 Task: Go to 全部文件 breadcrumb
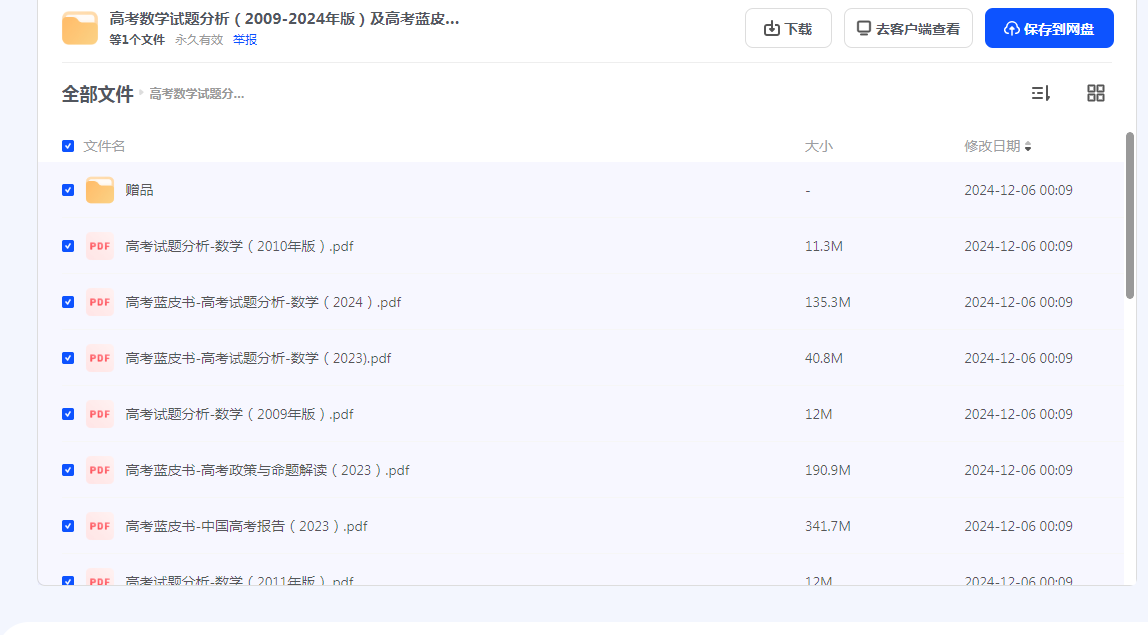coord(97,94)
